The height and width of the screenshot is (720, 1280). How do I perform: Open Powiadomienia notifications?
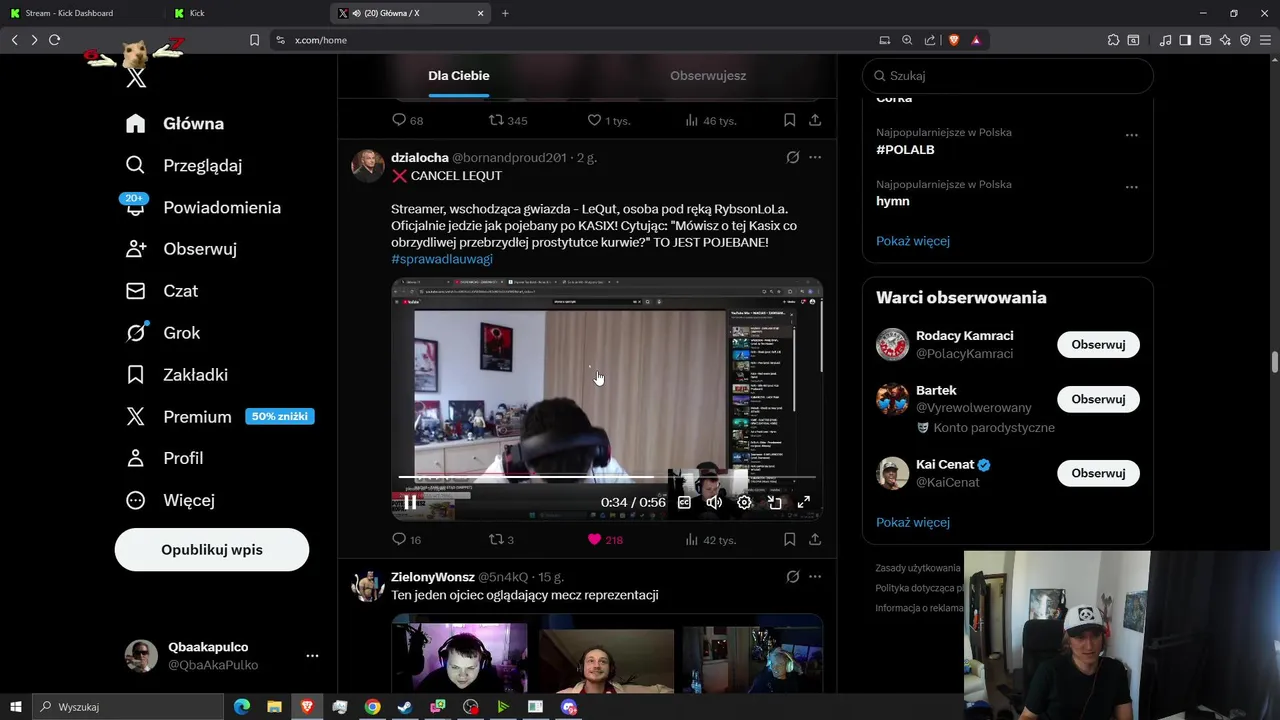pyautogui.click(x=202, y=207)
